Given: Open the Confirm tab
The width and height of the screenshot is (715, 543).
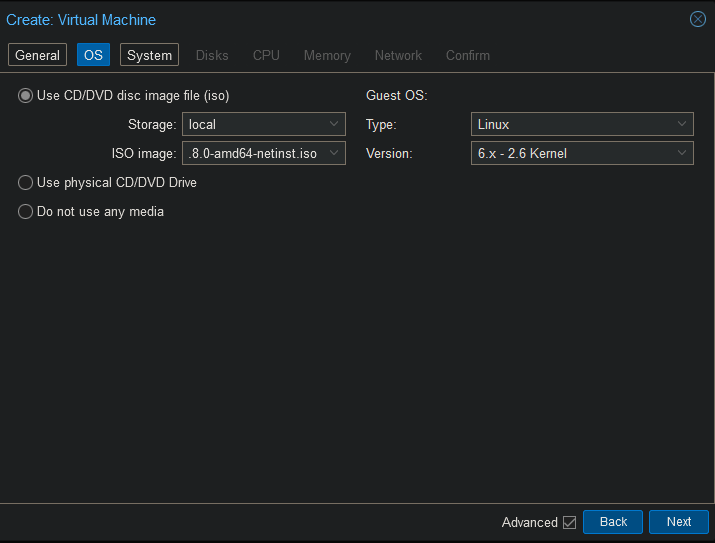Looking at the screenshot, I should 467,55.
